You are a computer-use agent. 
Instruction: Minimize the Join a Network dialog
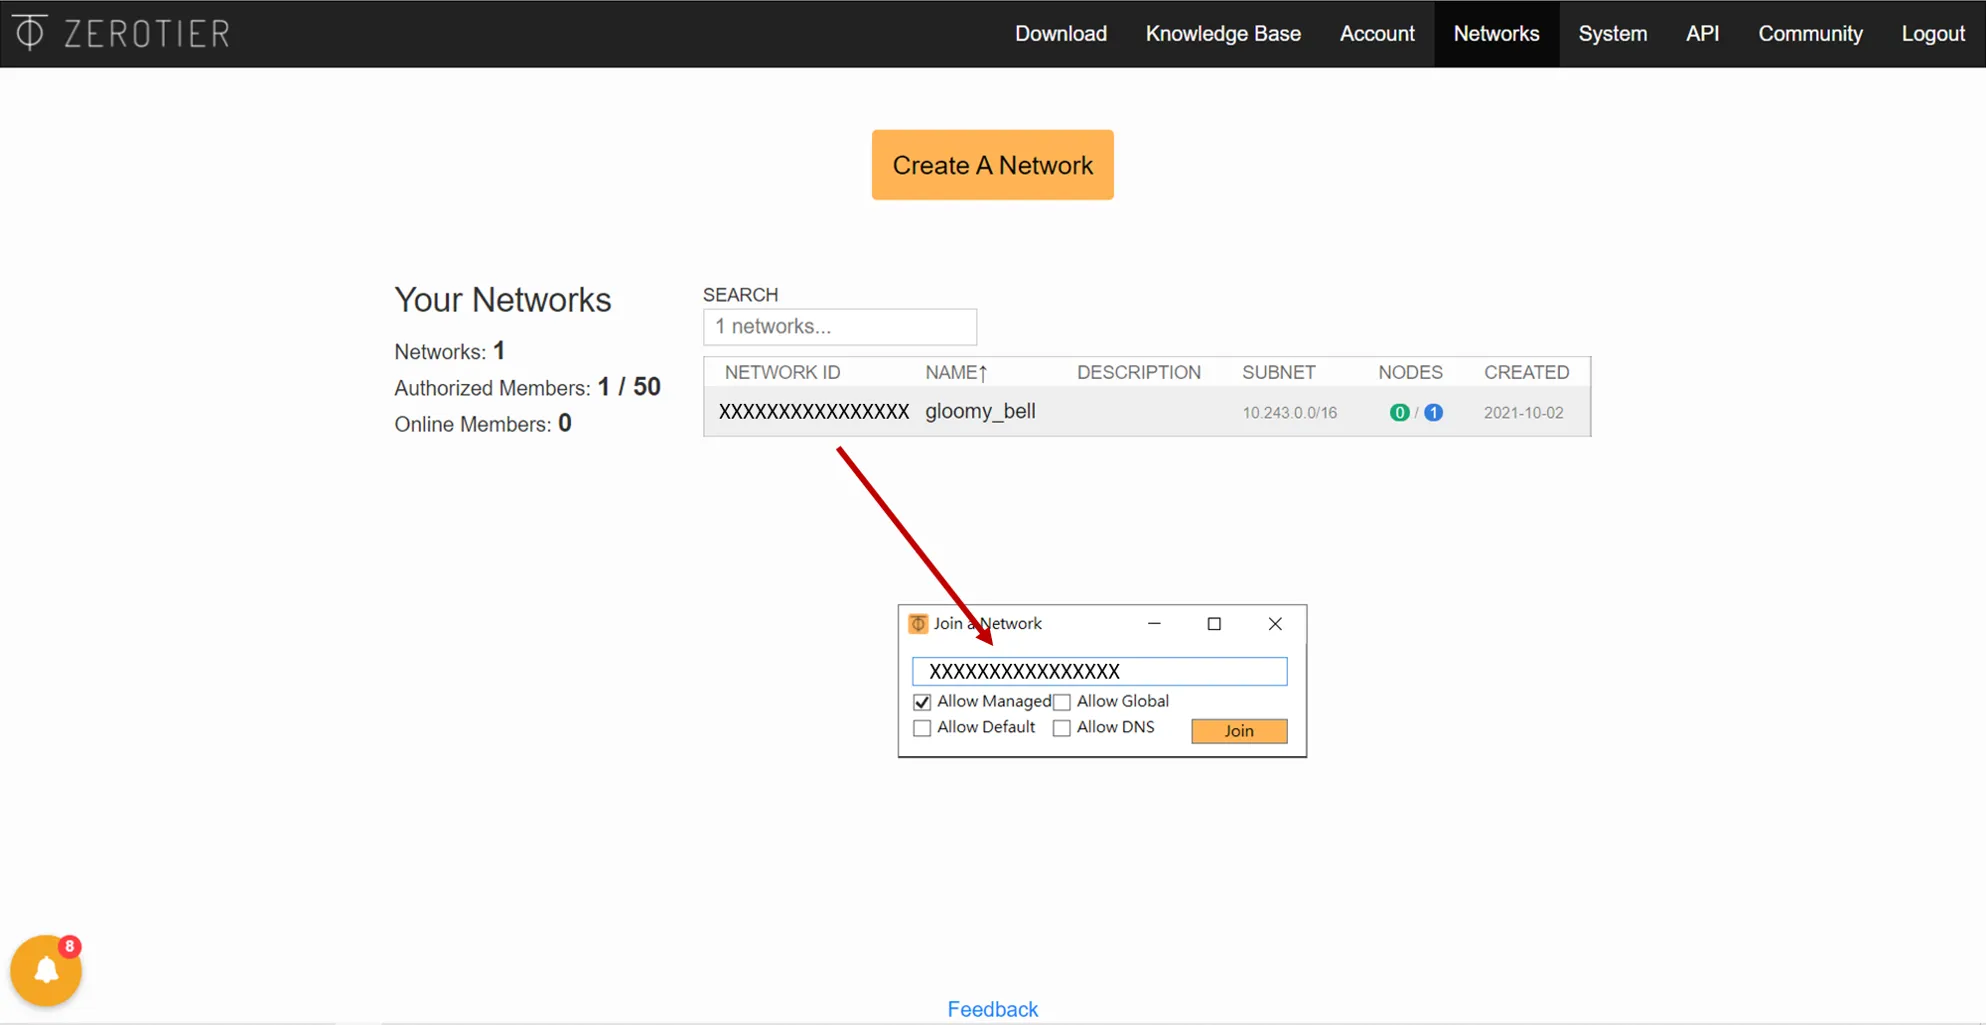(x=1154, y=624)
